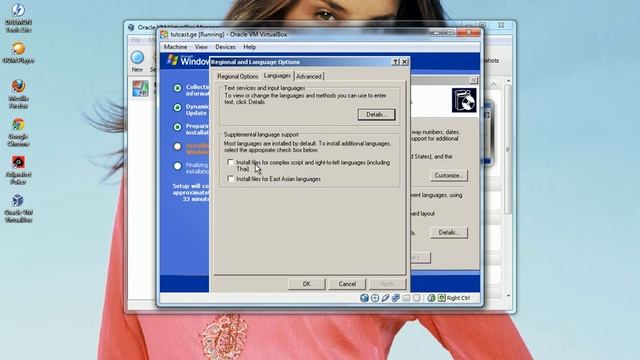Close the Windows setup wizard dialog behind
Viewport: 640px width, 360px height.
(474, 80)
